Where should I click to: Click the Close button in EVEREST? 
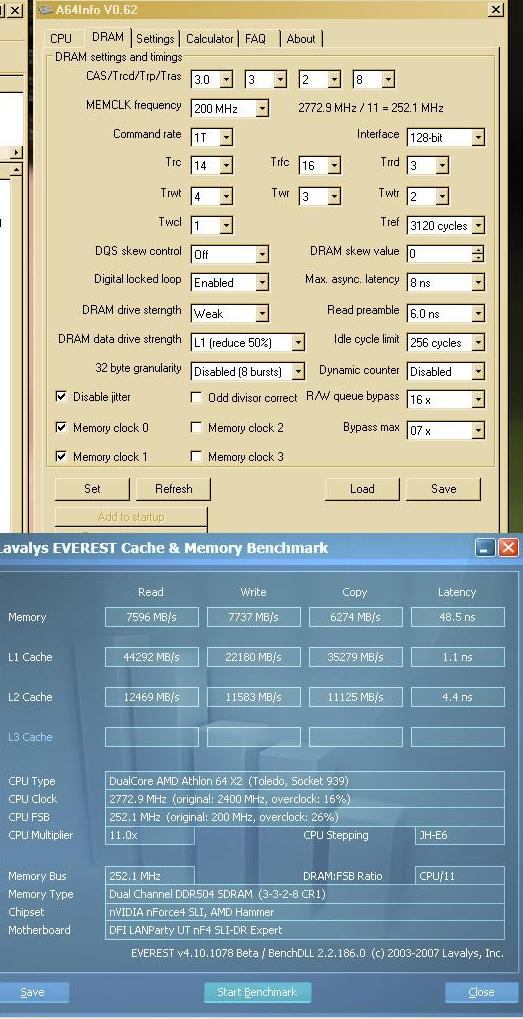[481, 992]
